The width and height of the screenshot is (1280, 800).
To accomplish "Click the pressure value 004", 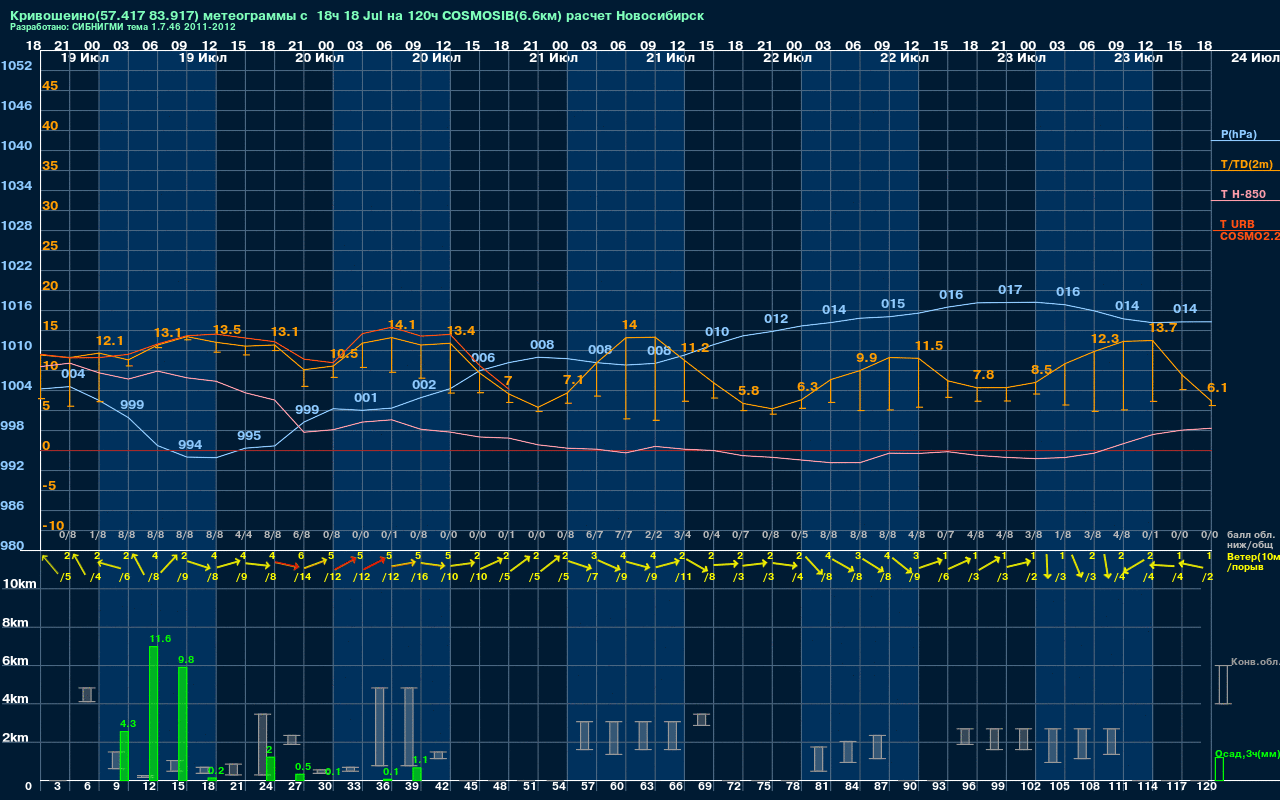I will click(x=73, y=374).
